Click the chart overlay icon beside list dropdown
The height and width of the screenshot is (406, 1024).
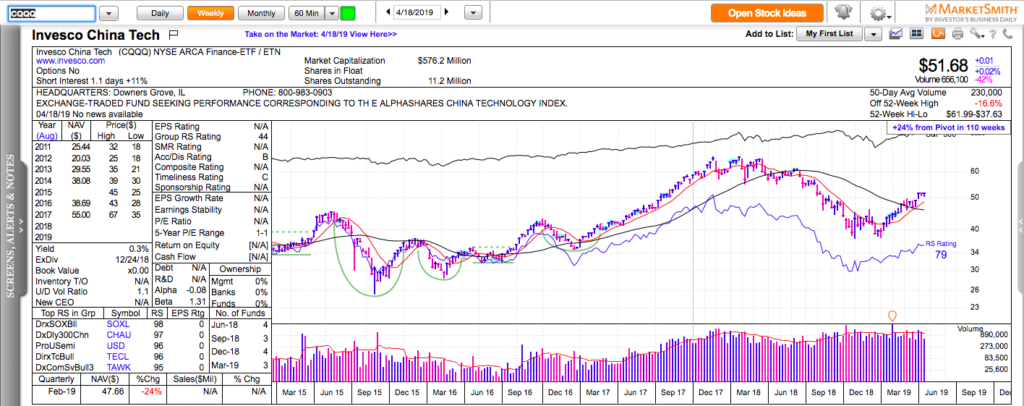coord(896,34)
